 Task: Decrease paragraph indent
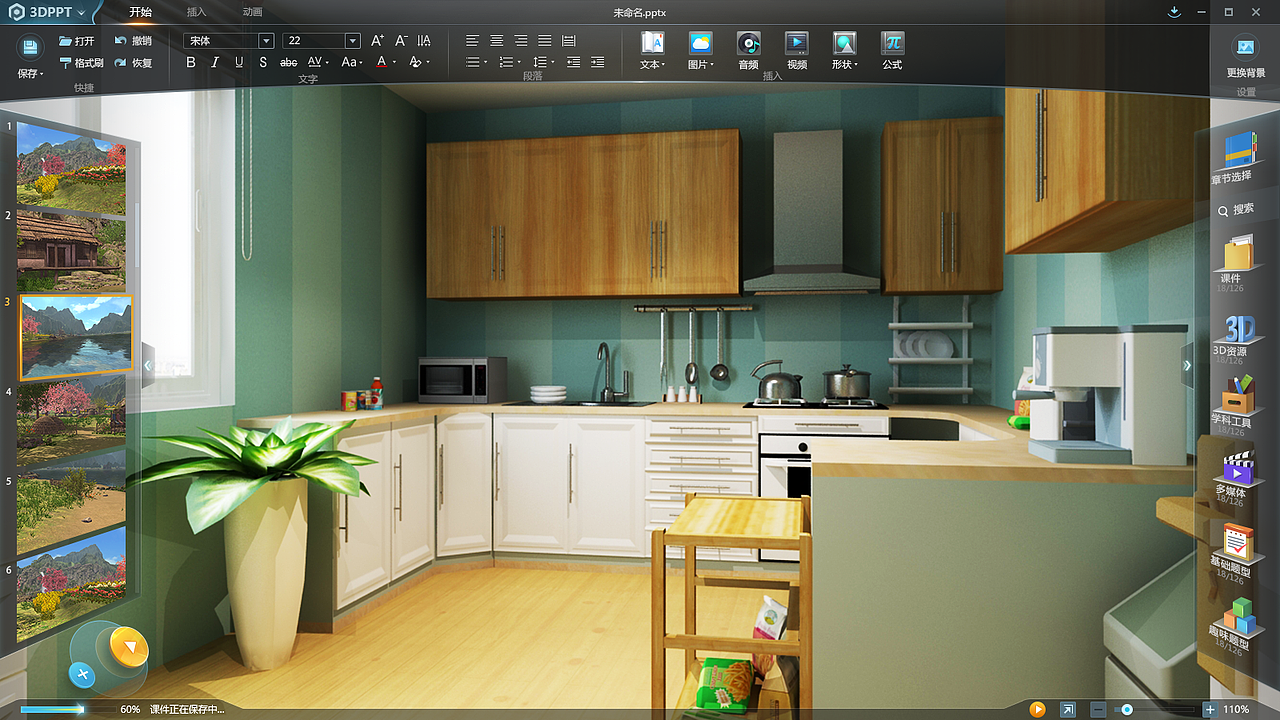573,62
